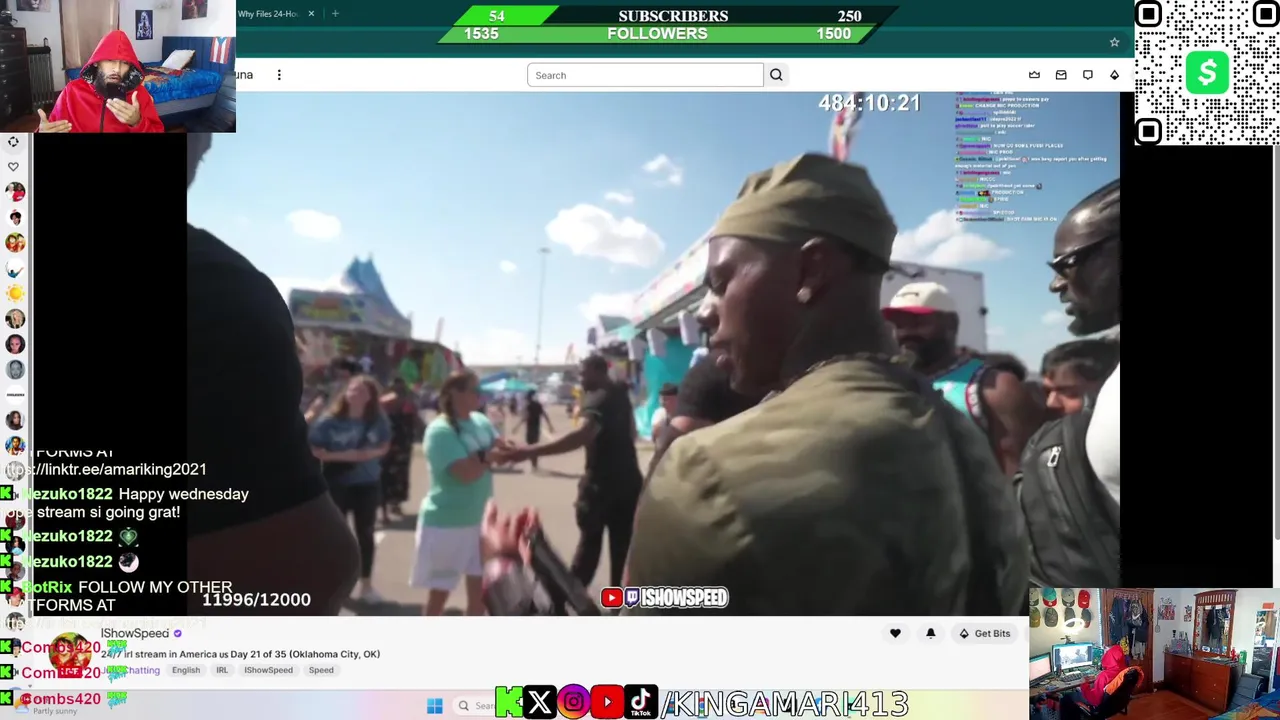1280x720 pixels.
Task: Close the 'Why Files 24-Hour' browser tab
Action: point(311,14)
